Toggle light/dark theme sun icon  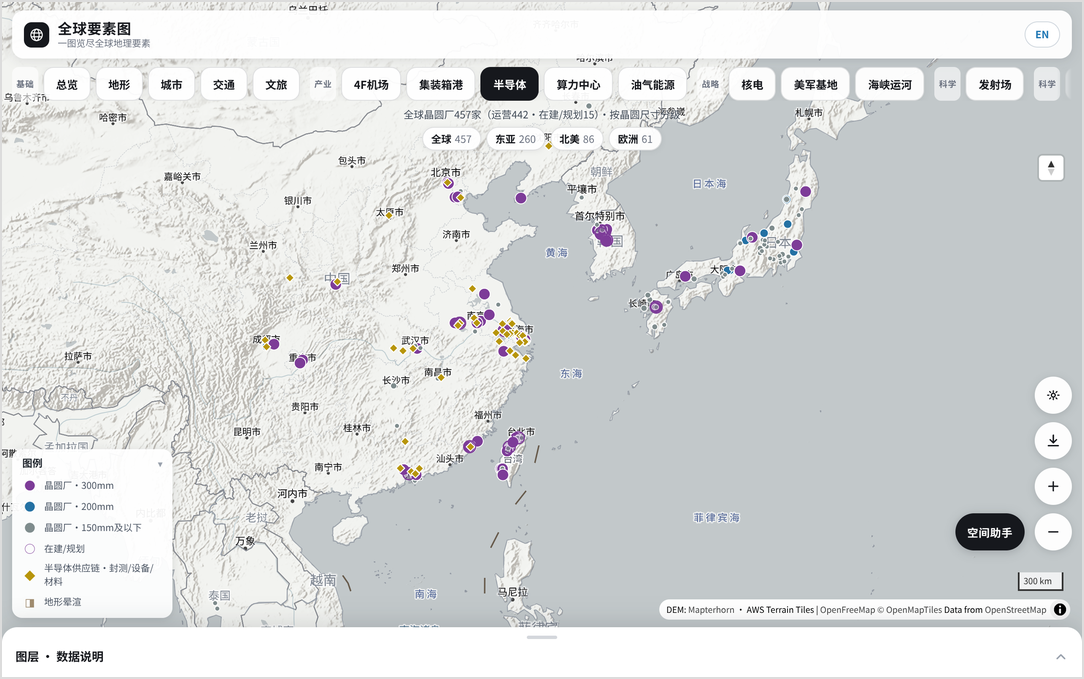(1053, 396)
